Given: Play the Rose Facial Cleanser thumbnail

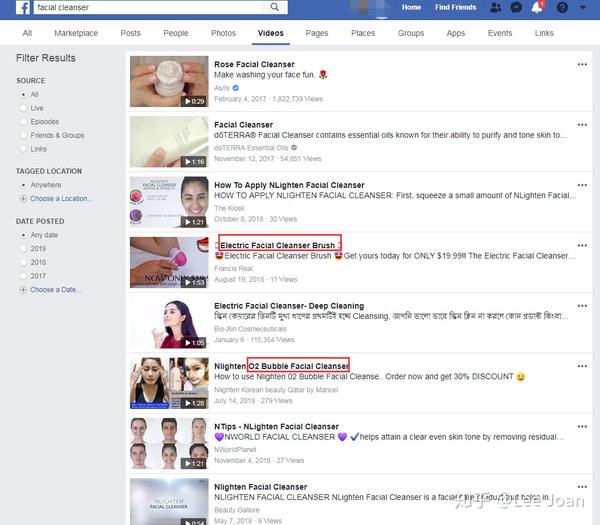Looking at the screenshot, I should 169,81.
